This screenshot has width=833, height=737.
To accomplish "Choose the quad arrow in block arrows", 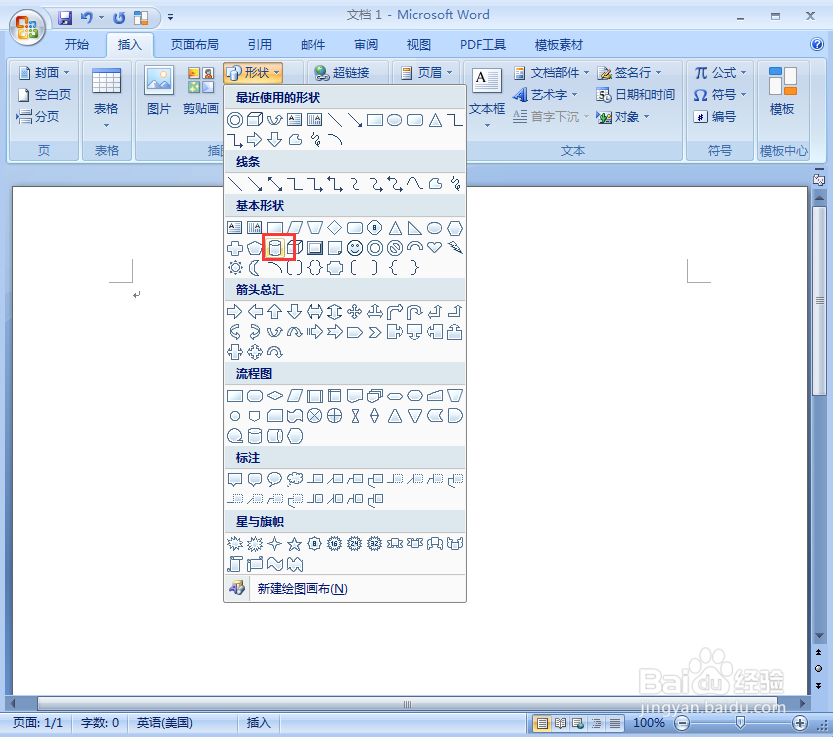I will click(354, 311).
